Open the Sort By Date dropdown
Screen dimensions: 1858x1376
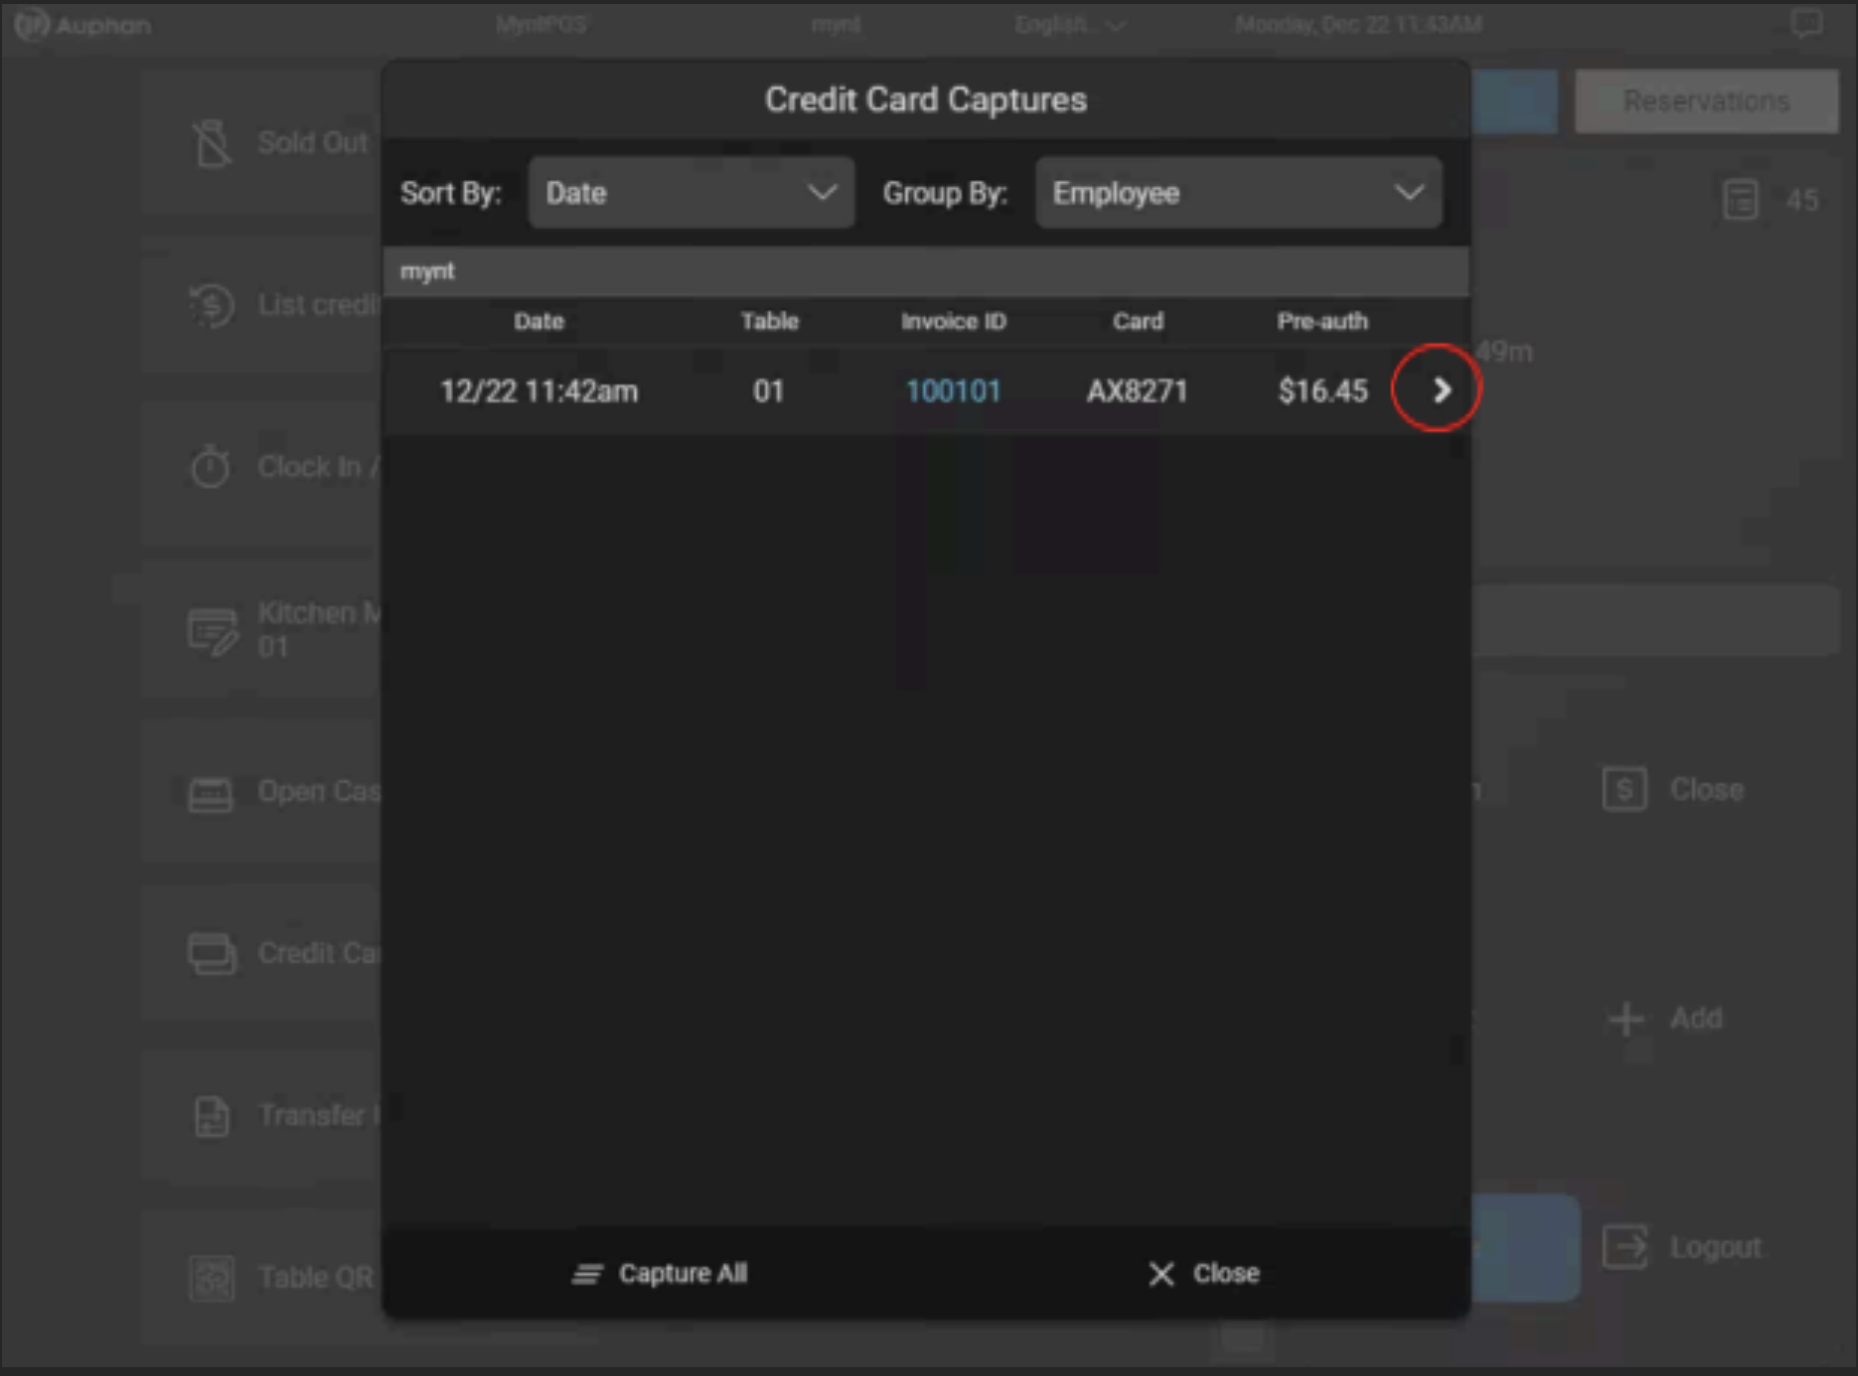tap(691, 193)
